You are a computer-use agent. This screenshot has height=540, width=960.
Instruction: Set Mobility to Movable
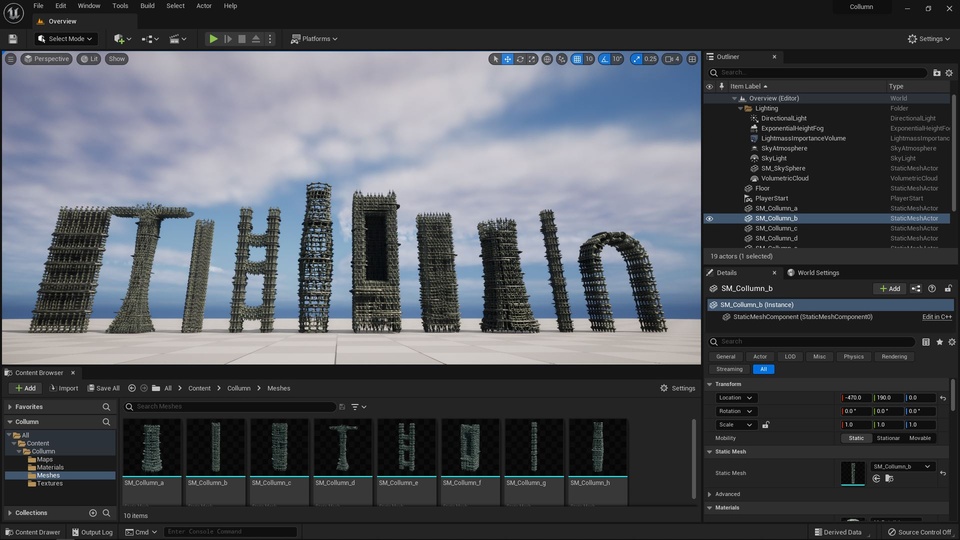pyautogui.click(x=920, y=438)
